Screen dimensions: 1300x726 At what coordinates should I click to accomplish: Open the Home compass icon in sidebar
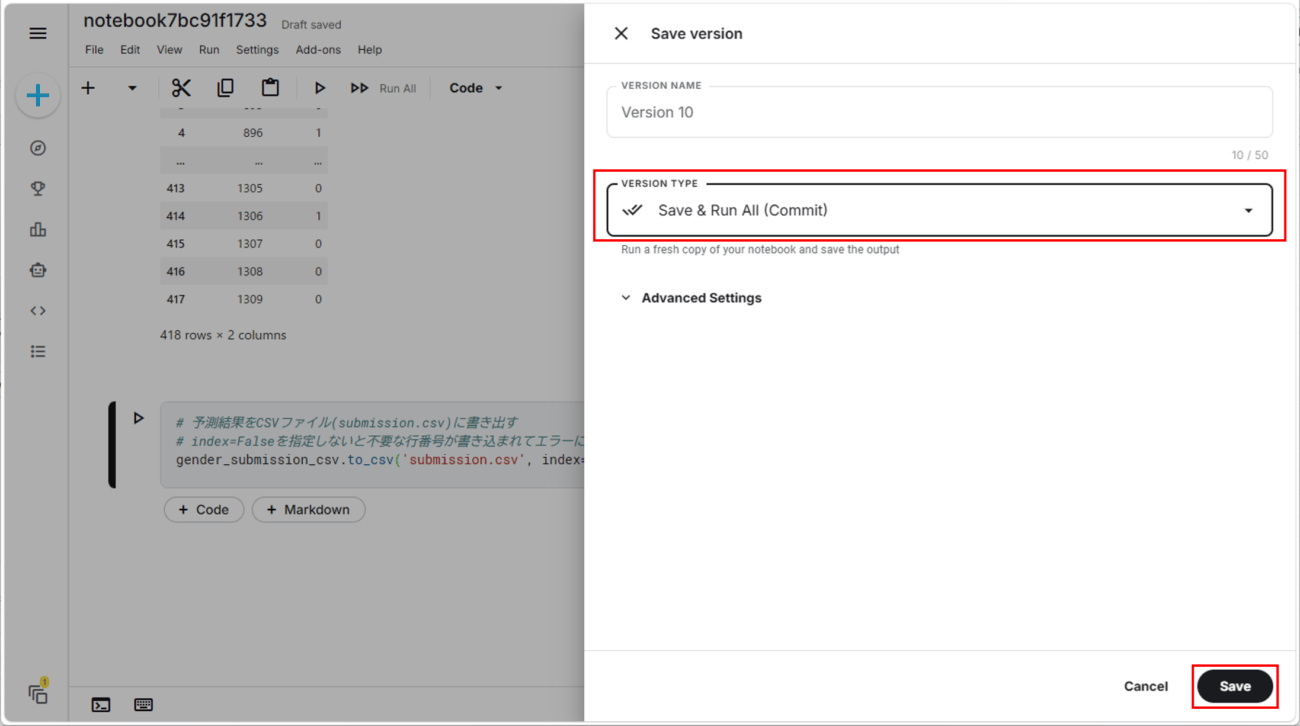tap(38, 148)
